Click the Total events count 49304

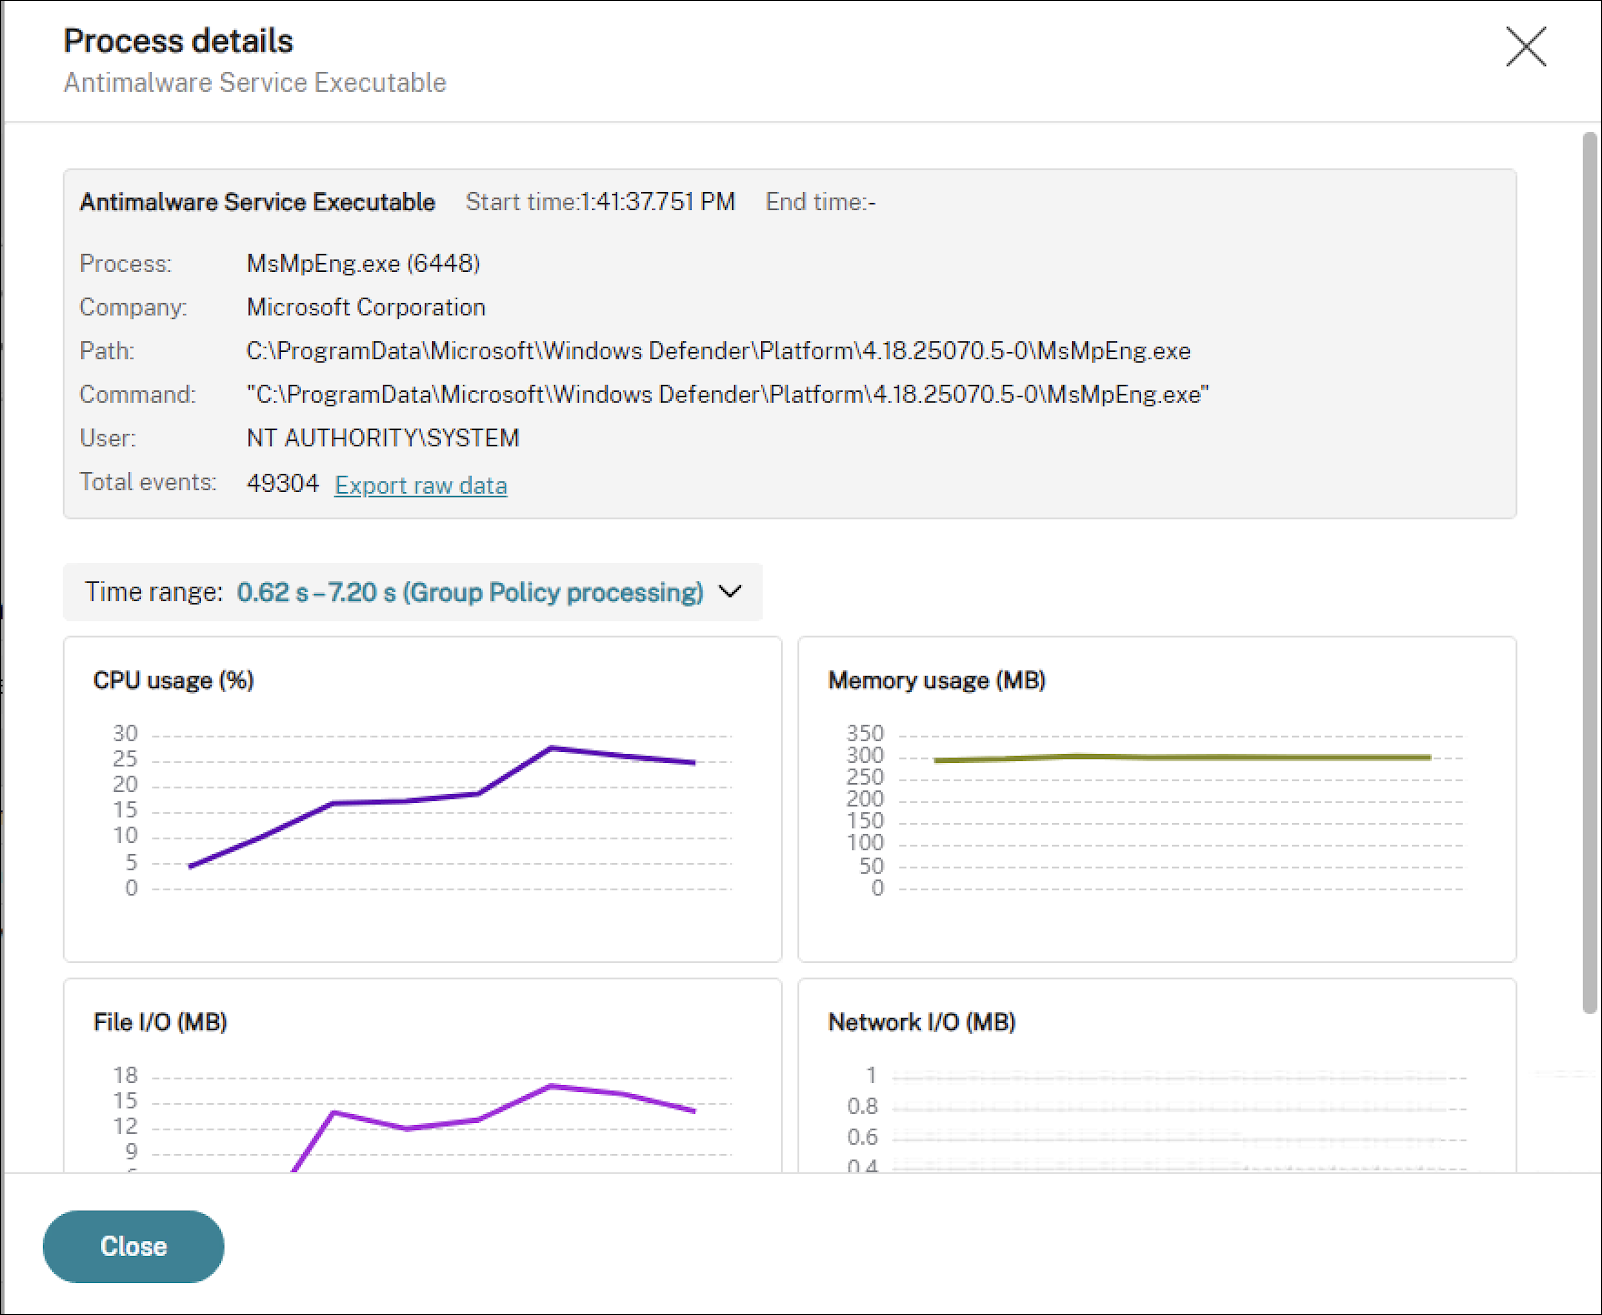click(282, 483)
